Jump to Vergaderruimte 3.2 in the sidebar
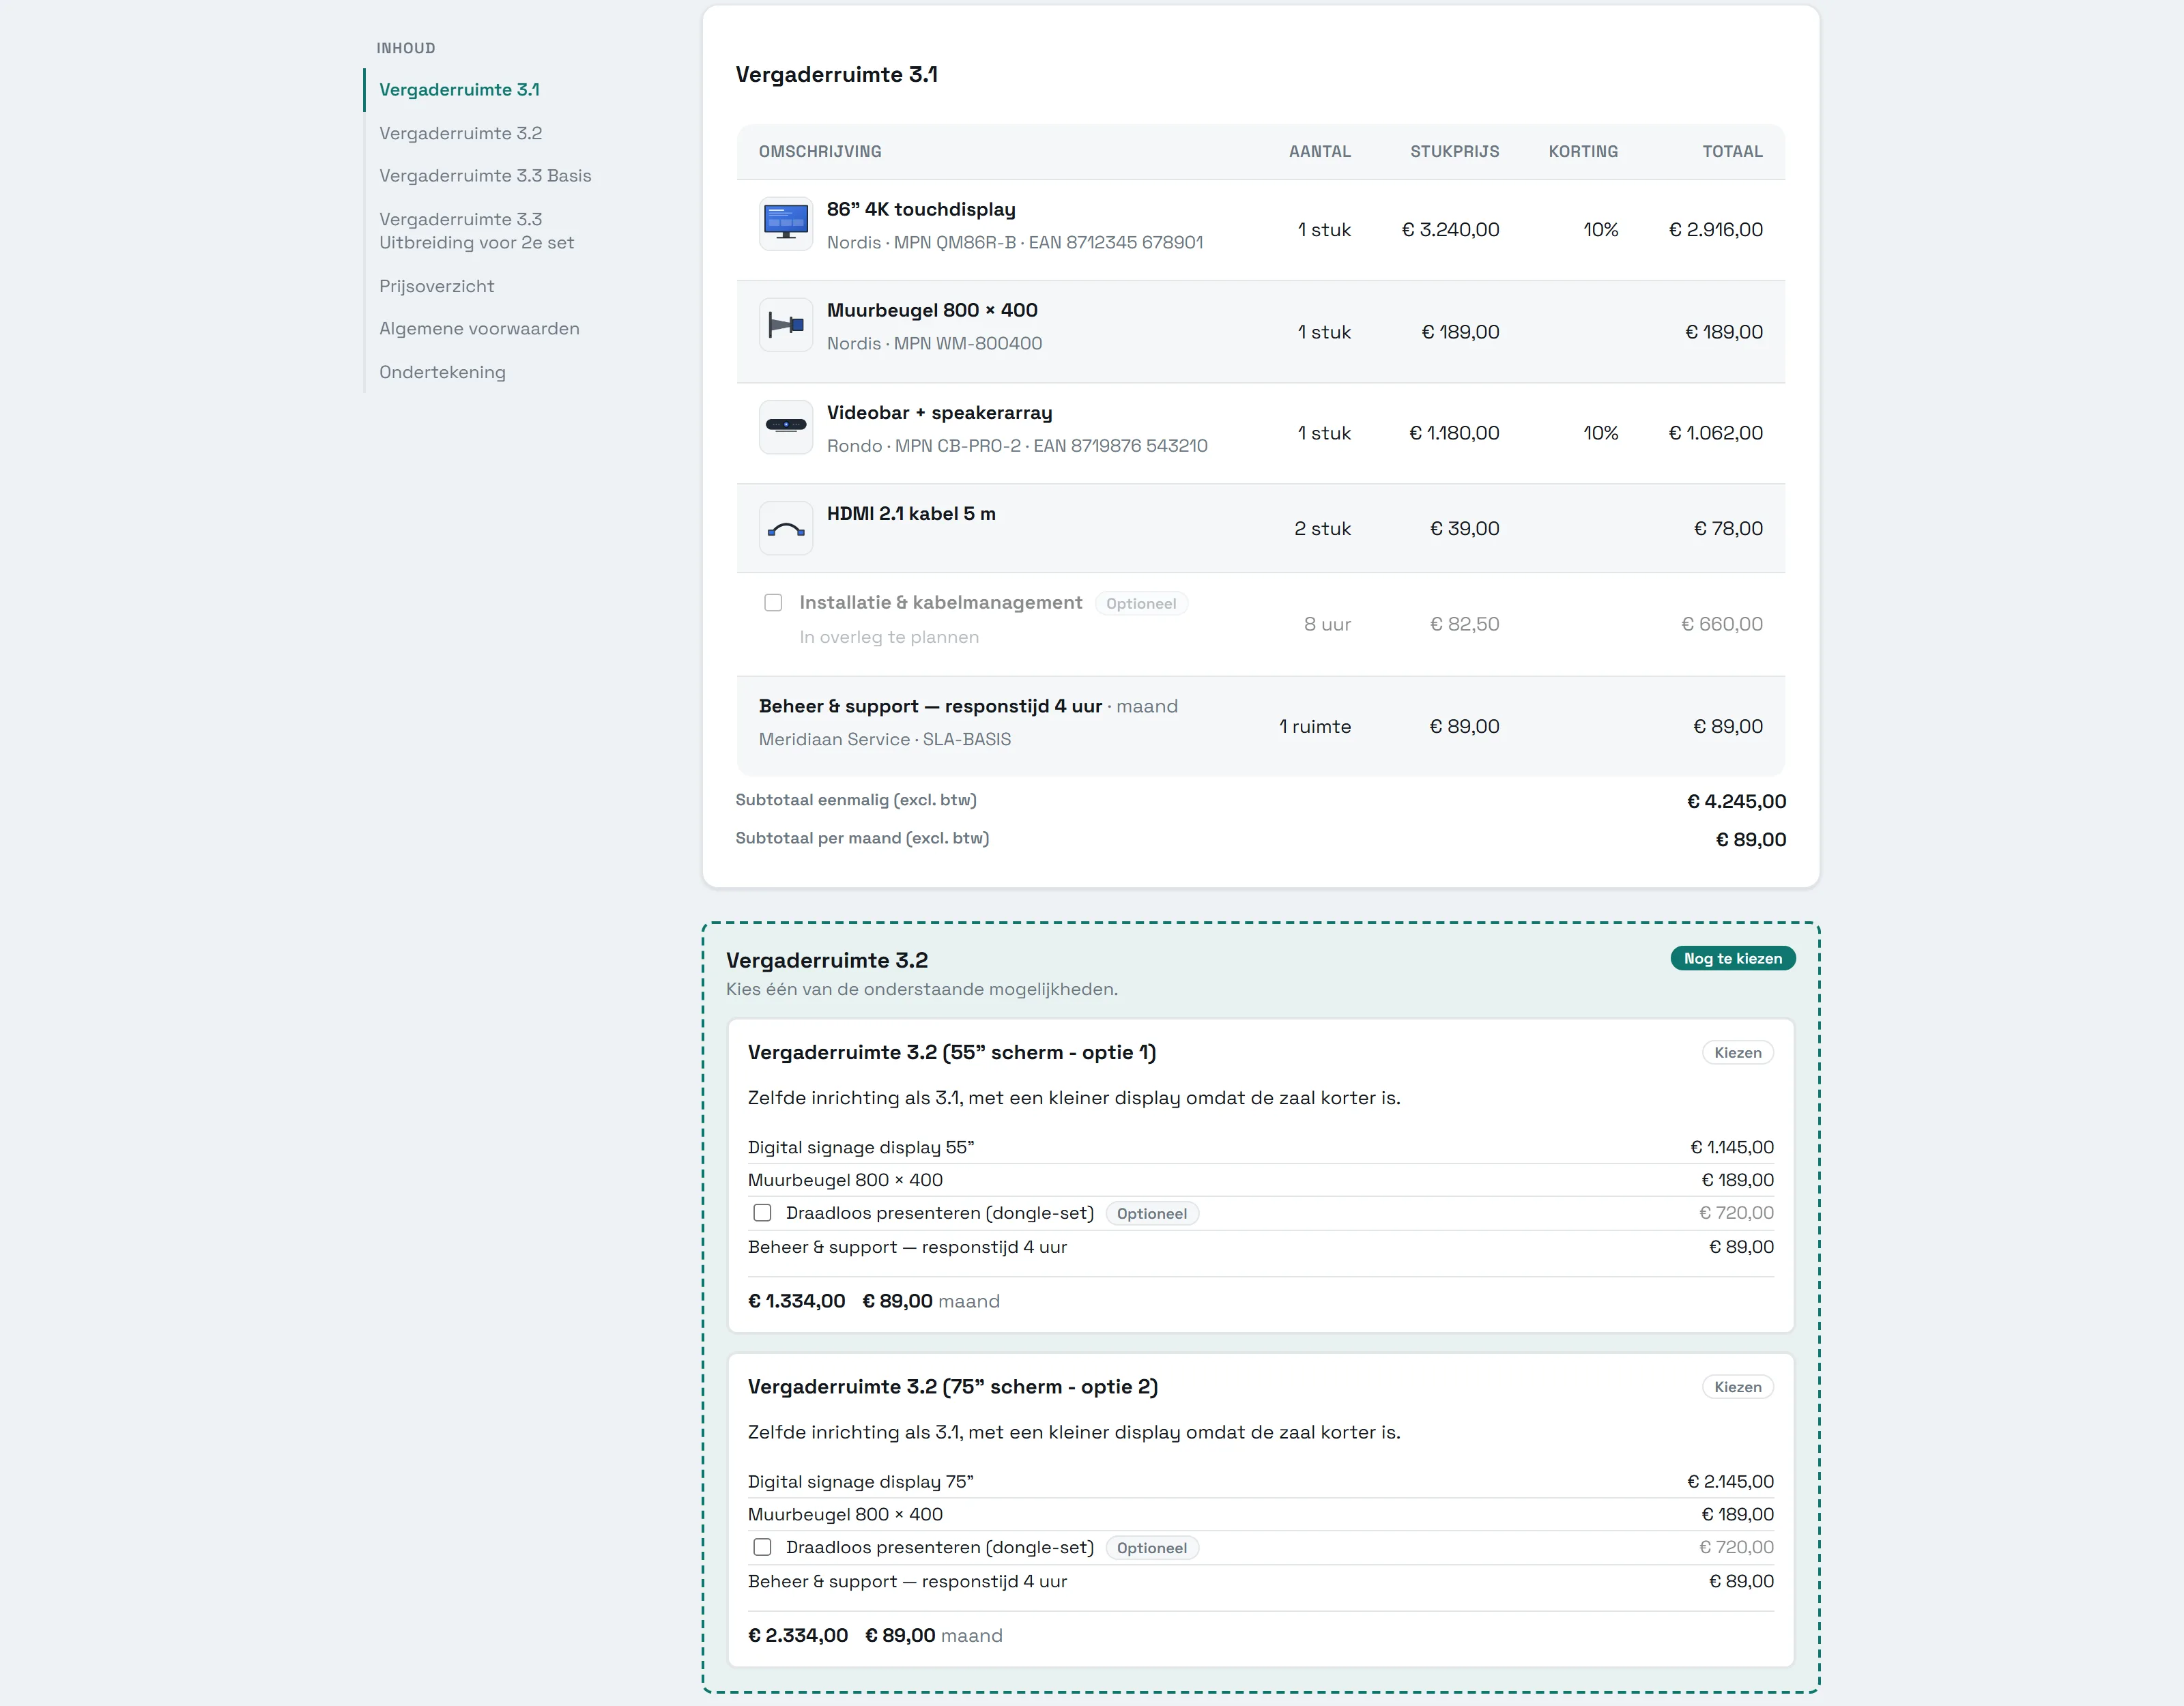2184x1706 pixels. (460, 133)
